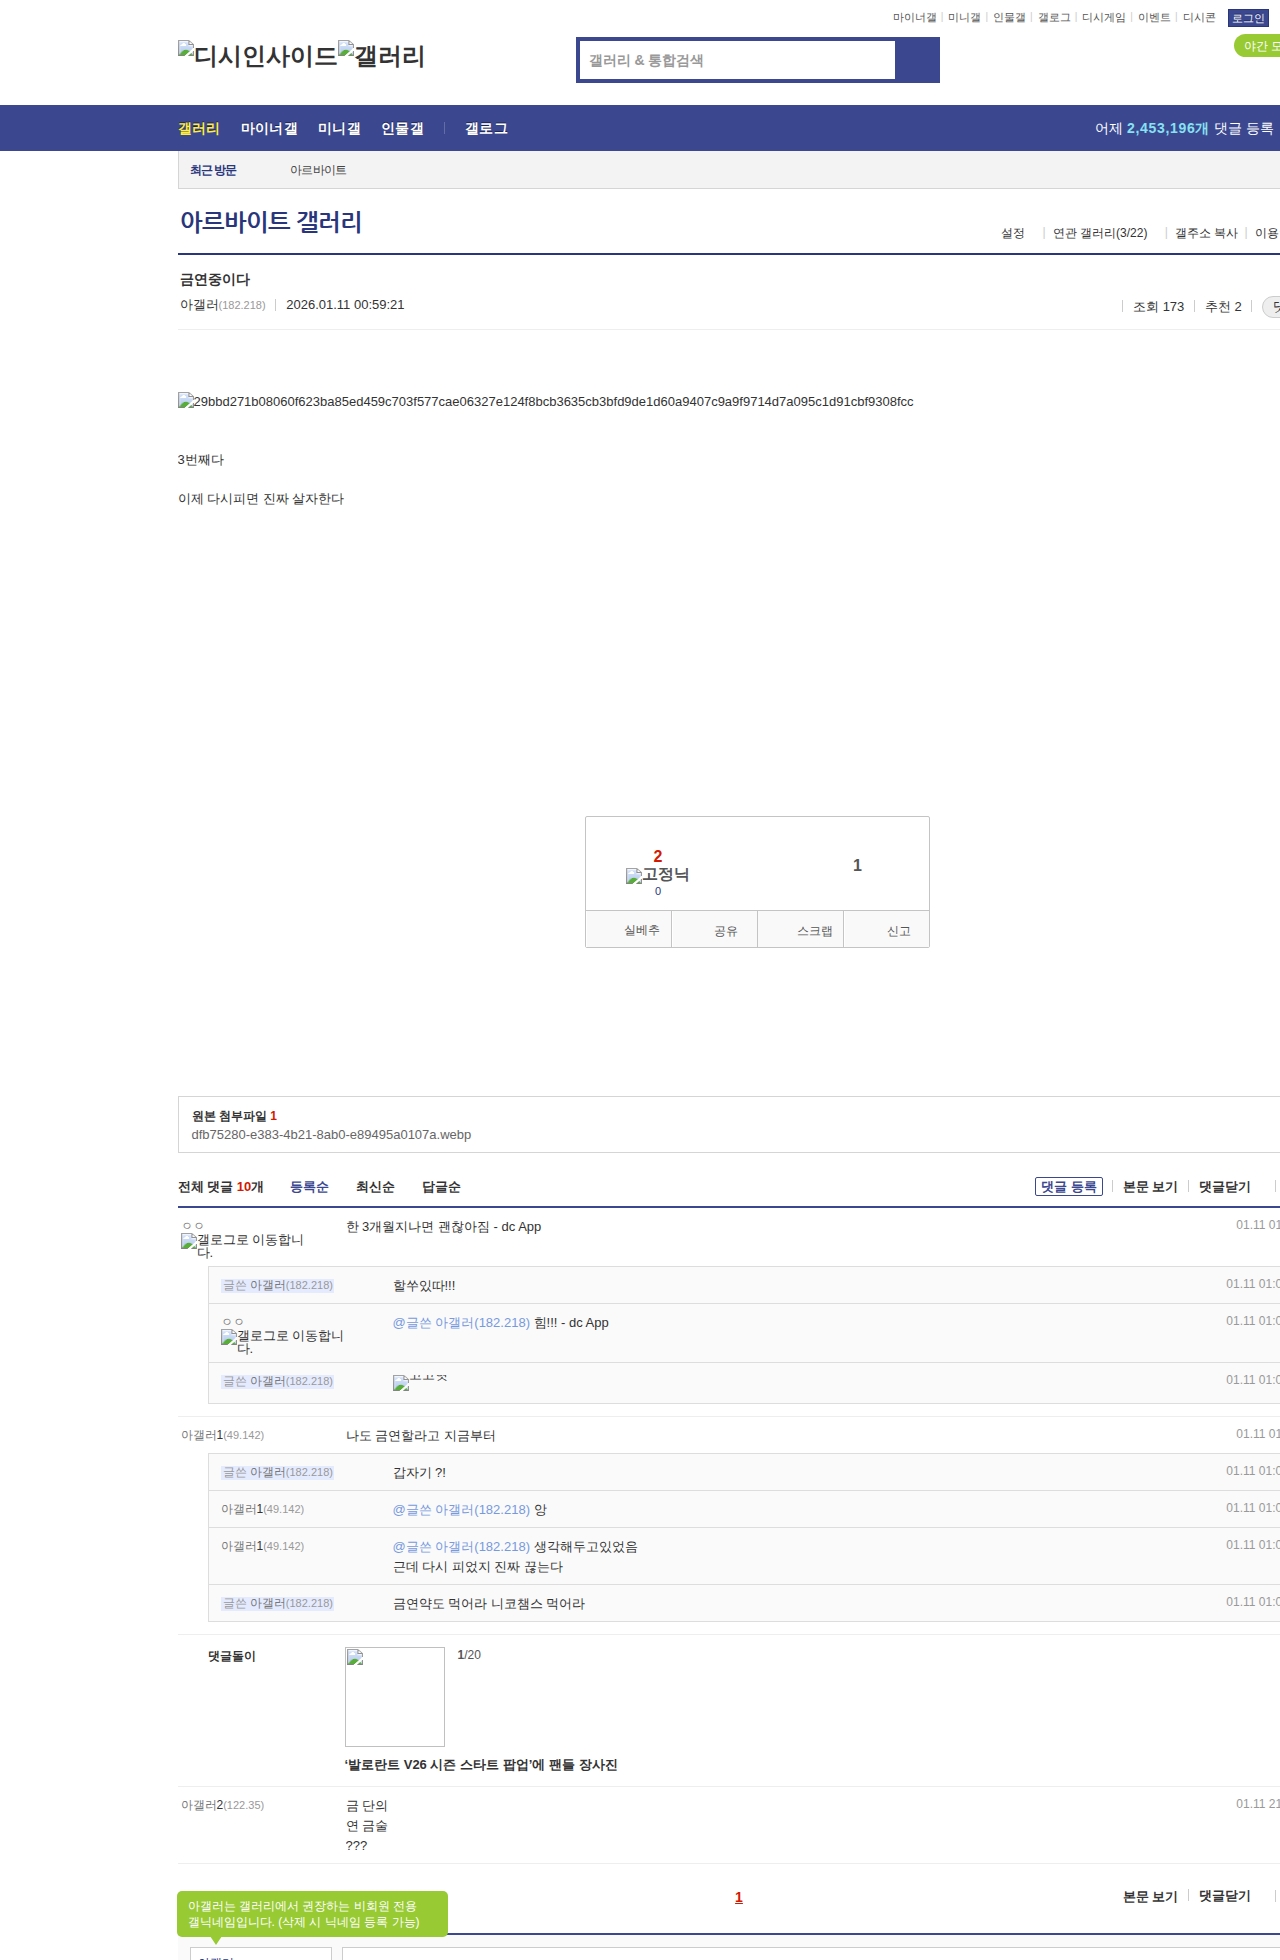Click the post title 금연중이다
Image resolution: width=1280 pixels, height=1960 pixels.
215,279
